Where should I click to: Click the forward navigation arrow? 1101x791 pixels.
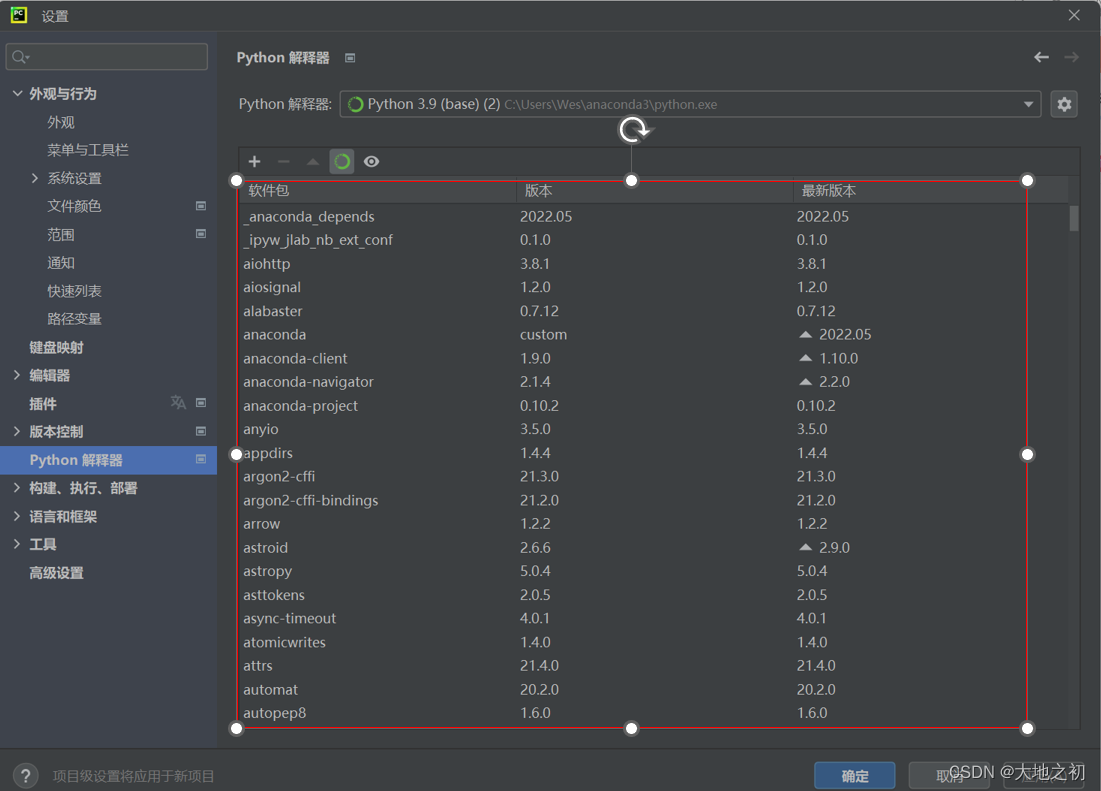tap(1072, 58)
